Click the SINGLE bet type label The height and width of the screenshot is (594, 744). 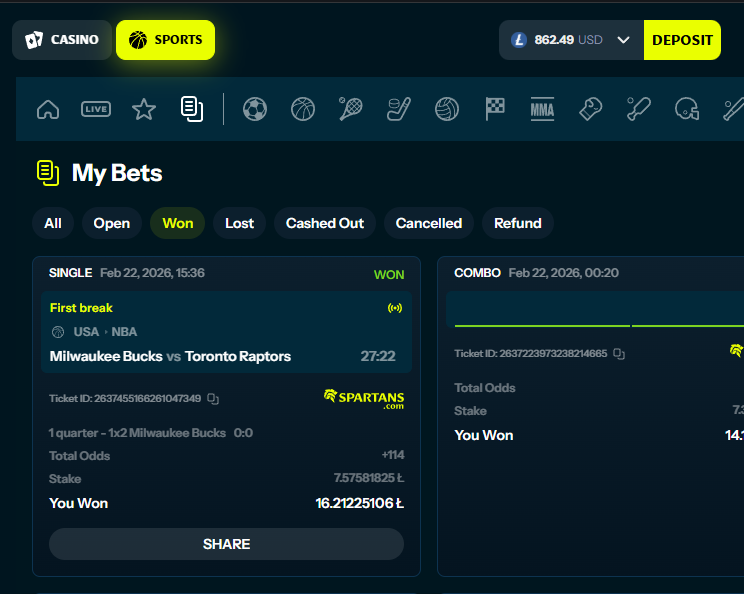[x=71, y=273]
